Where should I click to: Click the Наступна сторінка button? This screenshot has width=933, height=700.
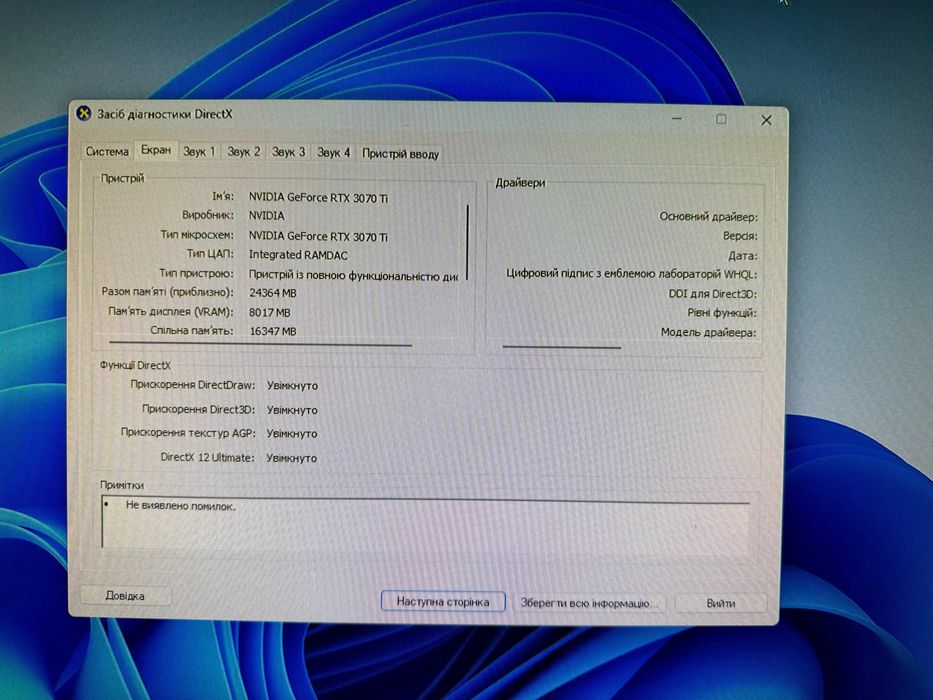[x=443, y=602]
